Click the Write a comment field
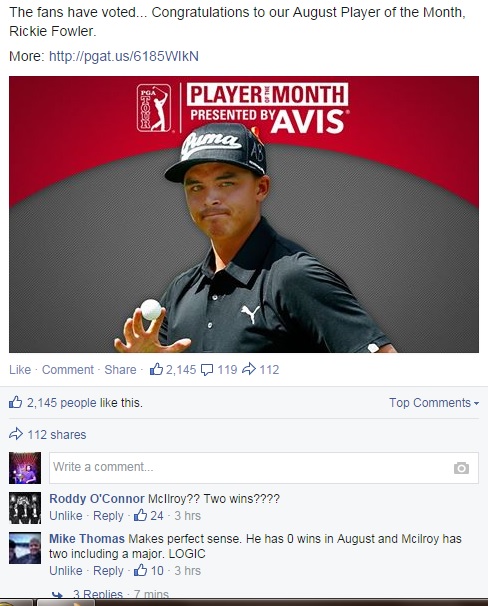The height and width of the screenshot is (606, 488). 264,468
